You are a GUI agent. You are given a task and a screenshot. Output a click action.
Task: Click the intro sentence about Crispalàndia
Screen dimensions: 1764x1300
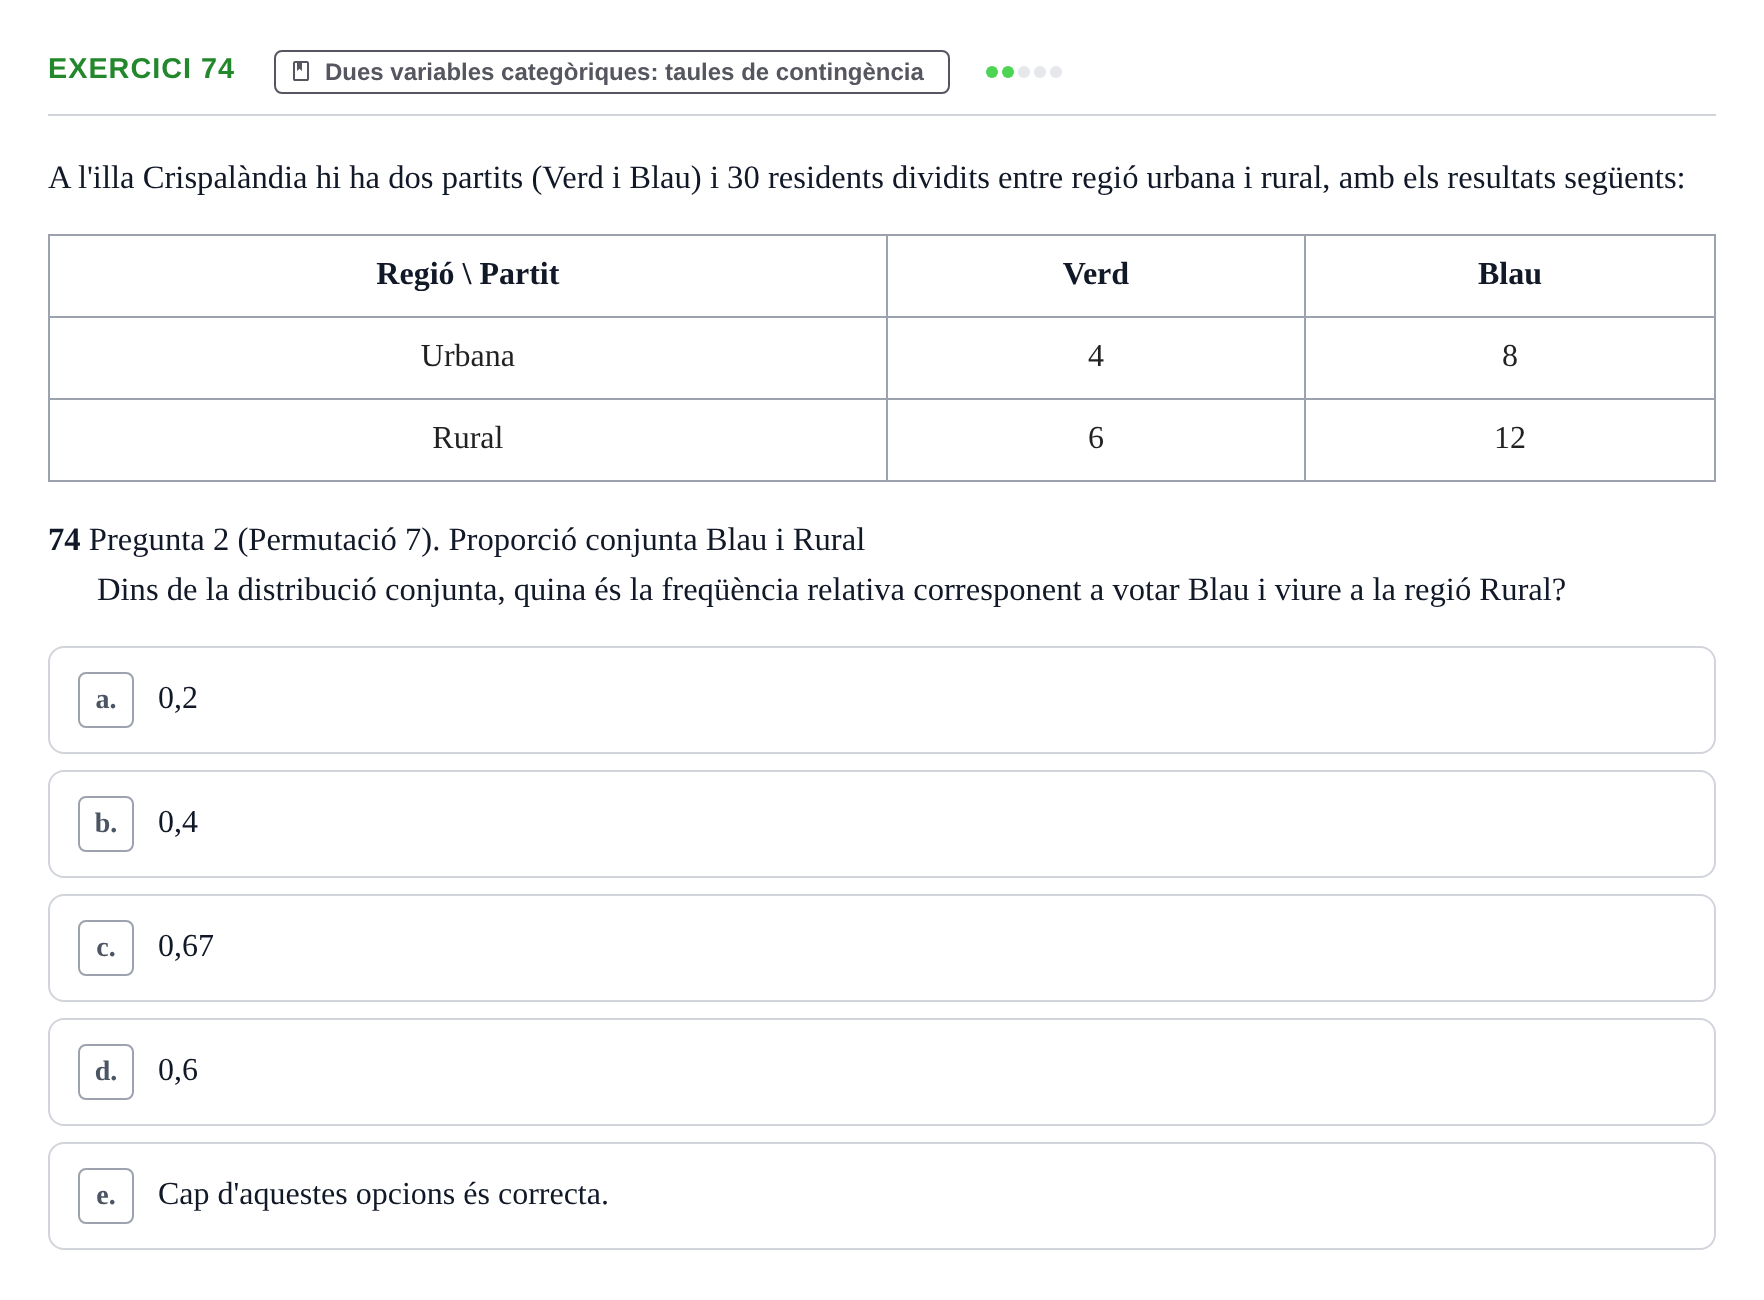pyautogui.click(x=866, y=178)
